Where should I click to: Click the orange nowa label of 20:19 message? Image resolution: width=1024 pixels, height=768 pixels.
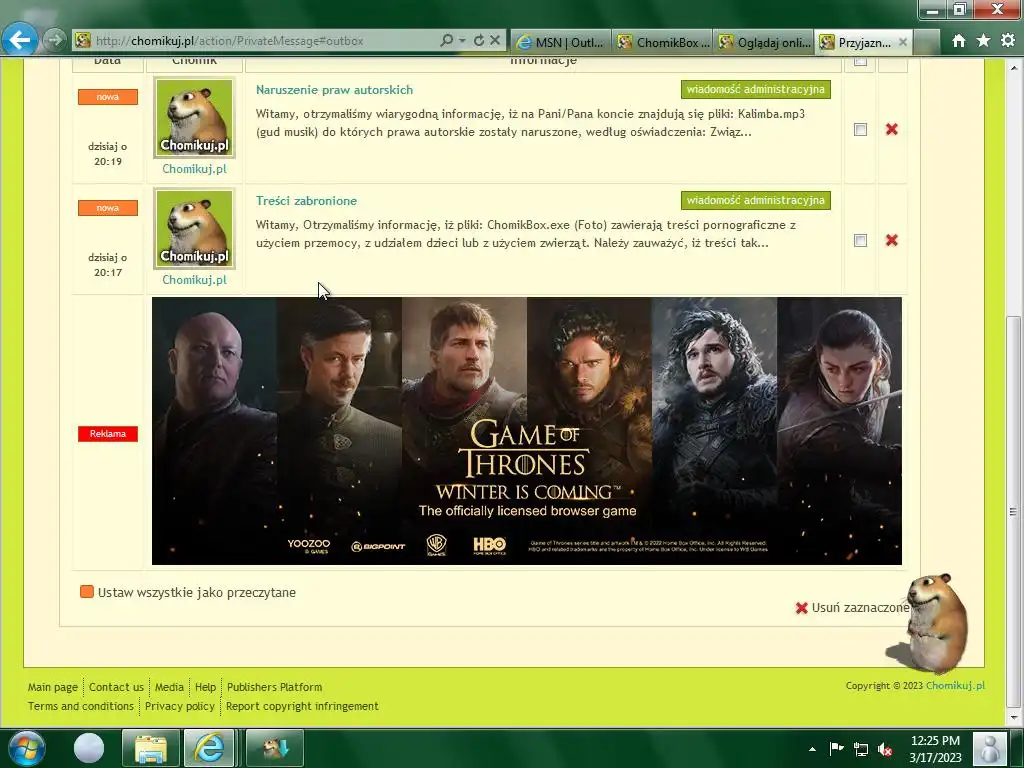(x=108, y=97)
